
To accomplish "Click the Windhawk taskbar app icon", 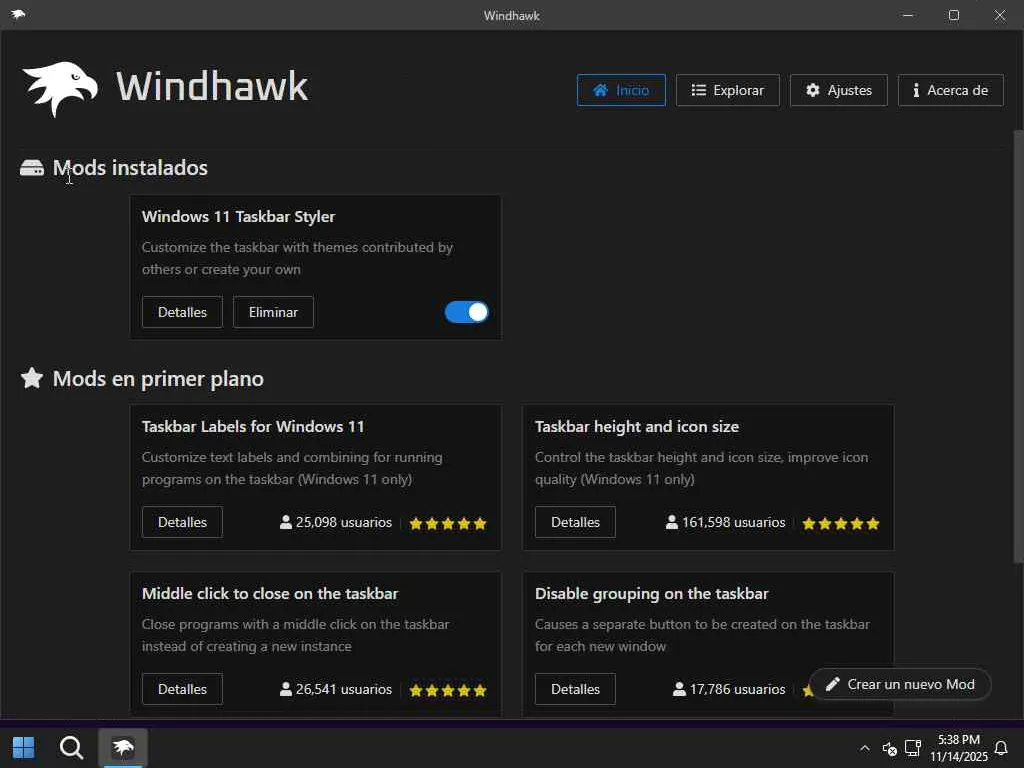I will coord(123,748).
